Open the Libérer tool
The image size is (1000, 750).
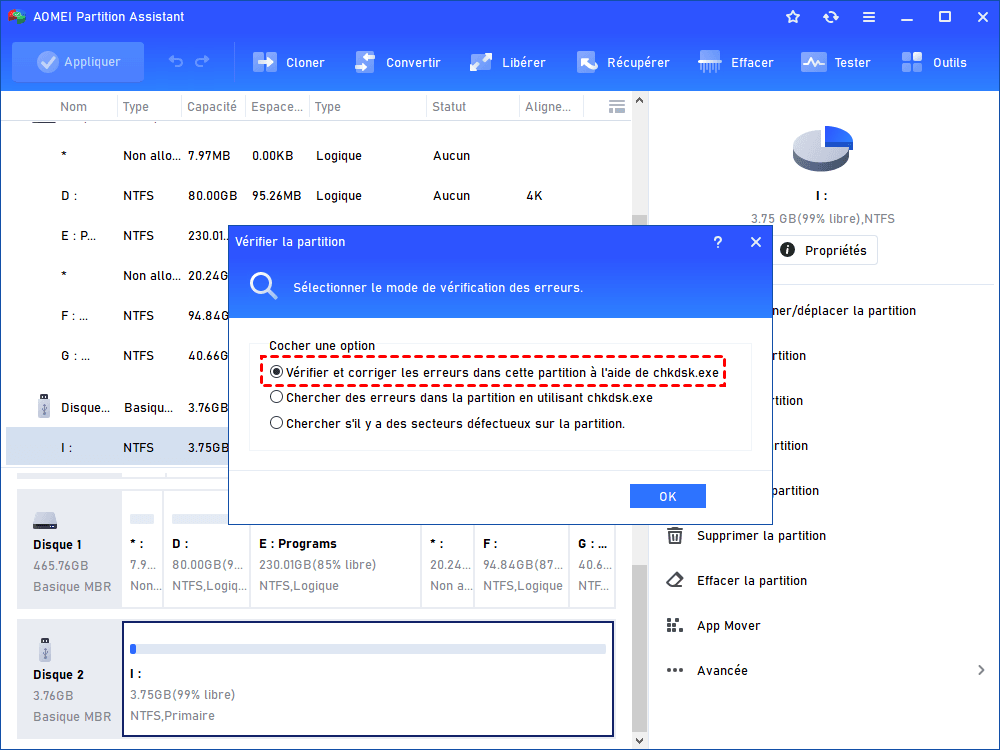[508, 62]
